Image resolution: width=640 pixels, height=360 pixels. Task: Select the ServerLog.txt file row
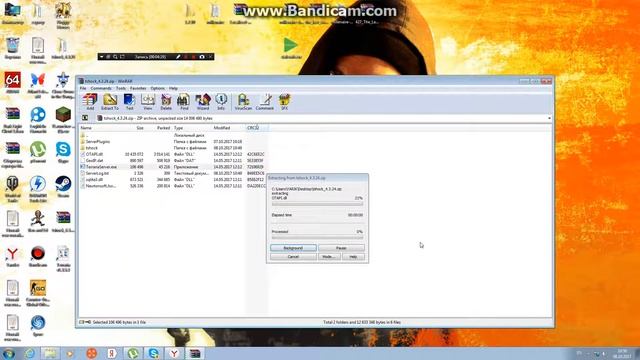click(x=173, y=173)
